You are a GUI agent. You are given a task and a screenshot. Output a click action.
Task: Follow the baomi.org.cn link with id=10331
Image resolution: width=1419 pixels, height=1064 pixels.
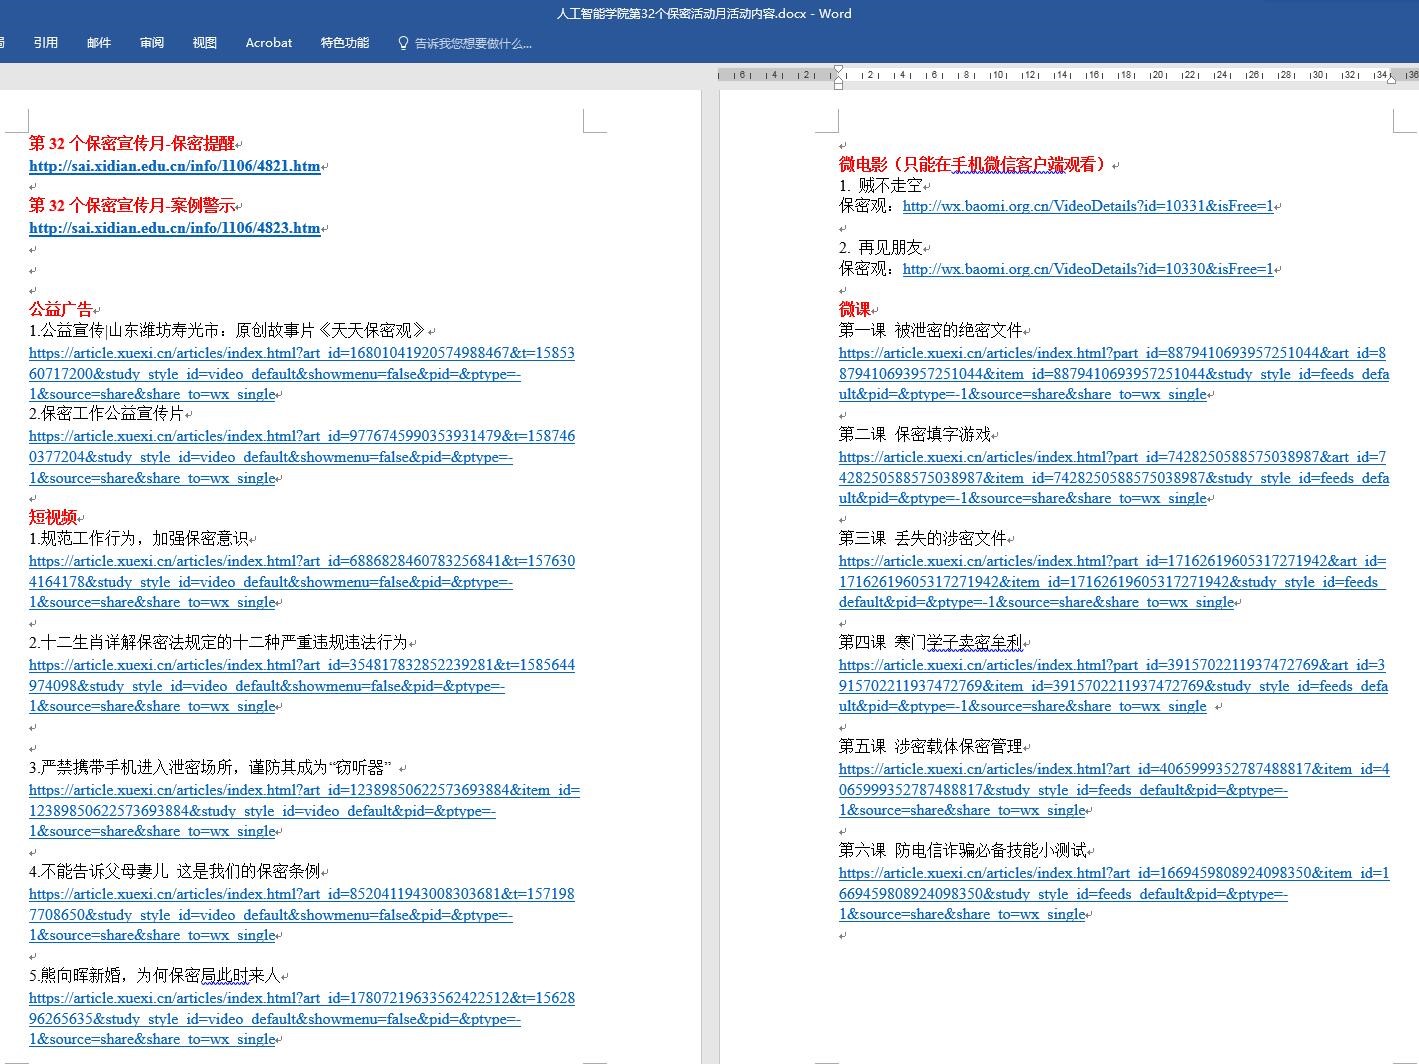click(x=1088, y=207)
